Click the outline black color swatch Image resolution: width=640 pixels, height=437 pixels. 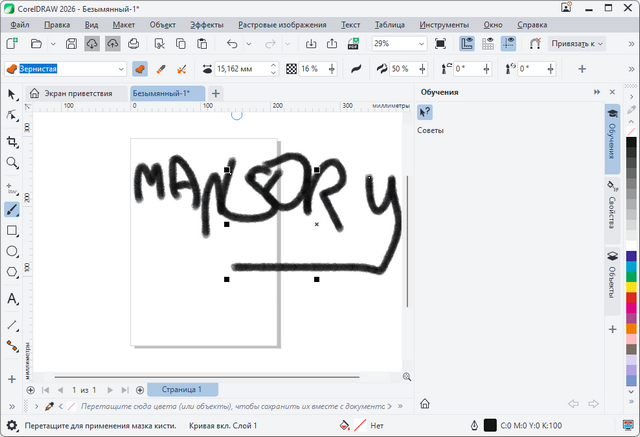click(x=490, y=426)
